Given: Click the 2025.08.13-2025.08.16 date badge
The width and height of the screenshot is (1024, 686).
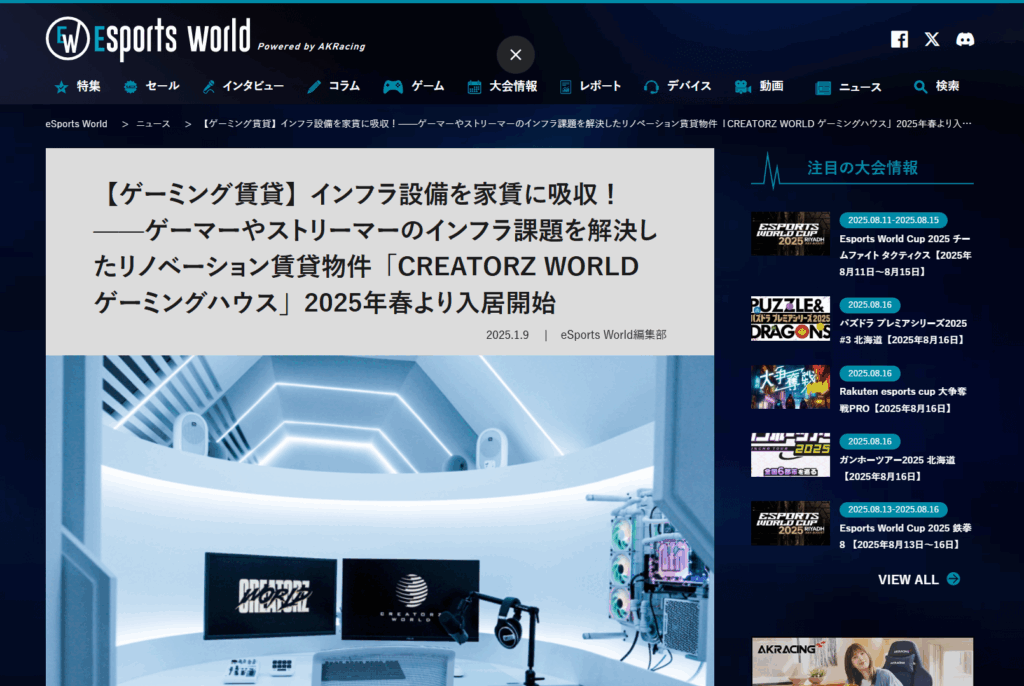Looking at the screenshot, I should 893,510.
